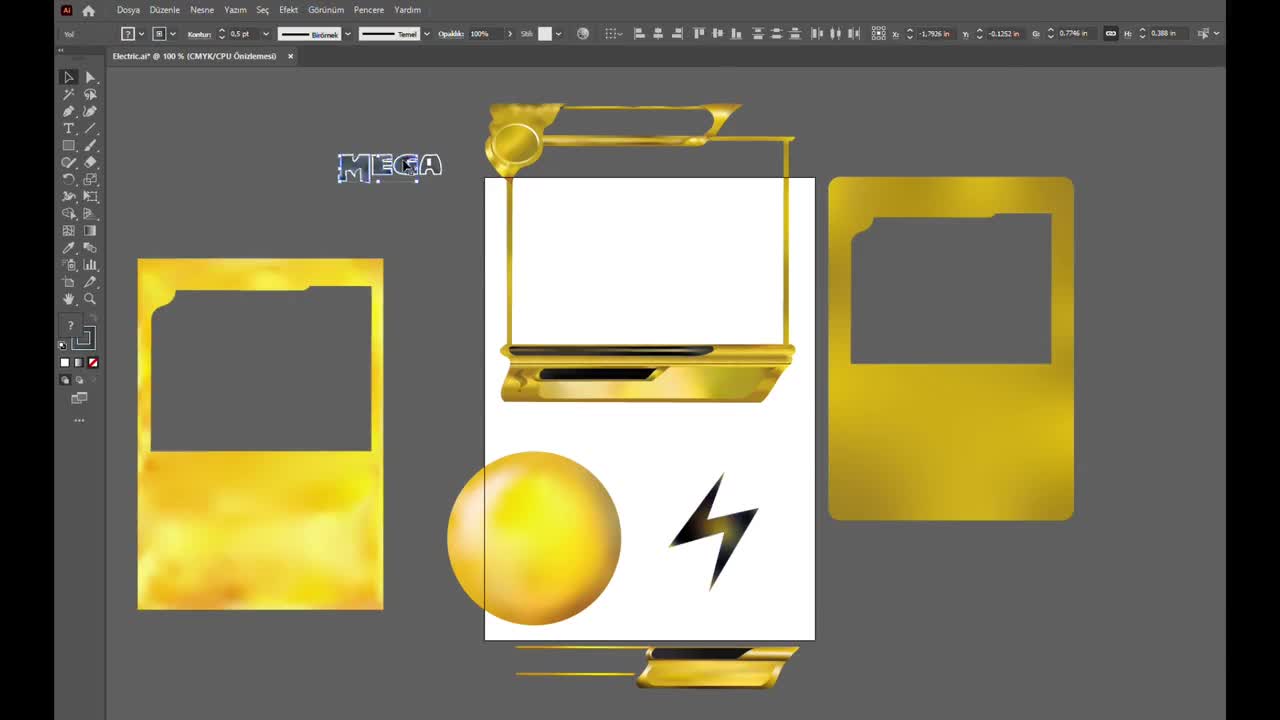The image size is (1280, 720).
Task: Choose the Rotate tool
Action: [x=68, y=179]
